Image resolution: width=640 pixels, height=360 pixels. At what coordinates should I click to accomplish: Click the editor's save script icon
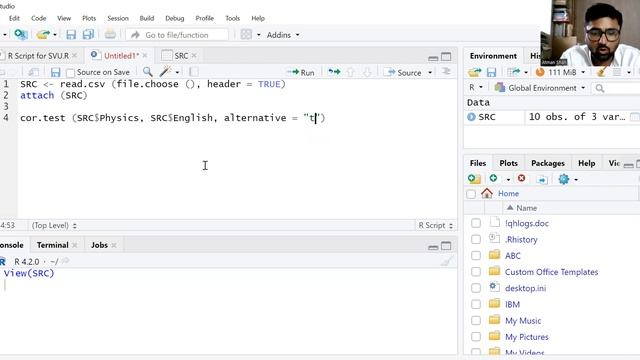click(56, 72)
